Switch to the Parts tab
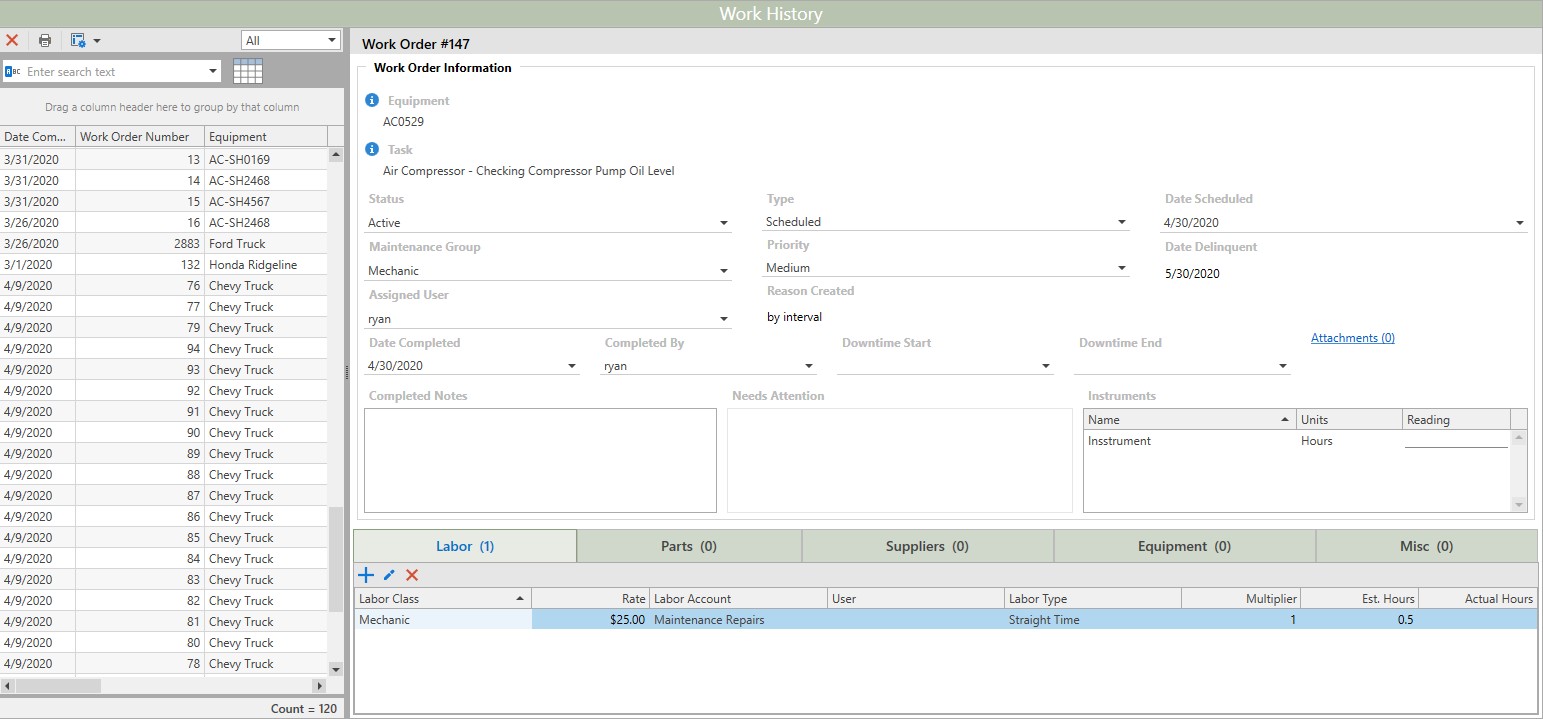 pyautogui.click(x=688, y=546)
